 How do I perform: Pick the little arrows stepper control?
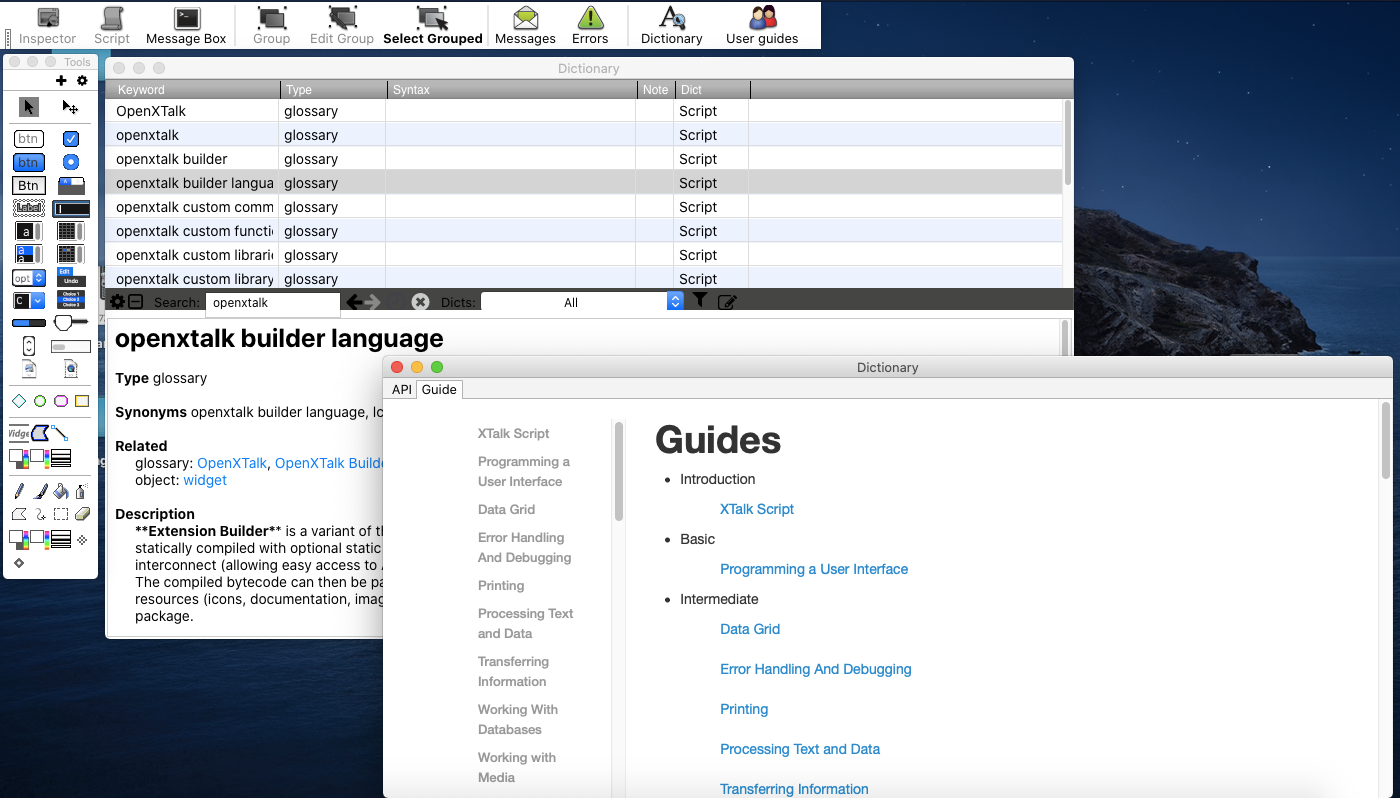(x=29, y=346)
